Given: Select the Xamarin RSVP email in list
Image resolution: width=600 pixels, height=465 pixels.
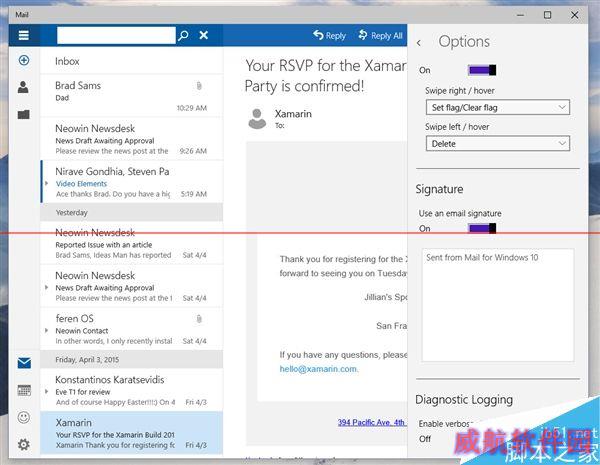Looking at the screenshot, I should click(x=132, y=433).
